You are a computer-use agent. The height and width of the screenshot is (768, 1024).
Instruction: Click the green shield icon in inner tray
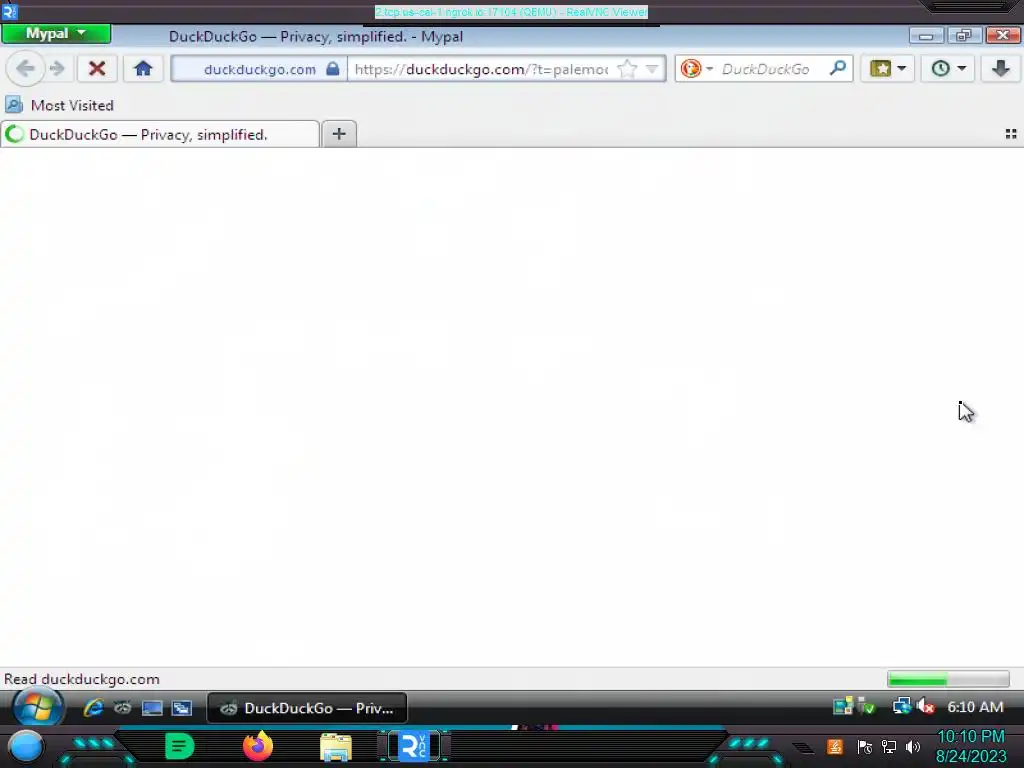[867, 706]
